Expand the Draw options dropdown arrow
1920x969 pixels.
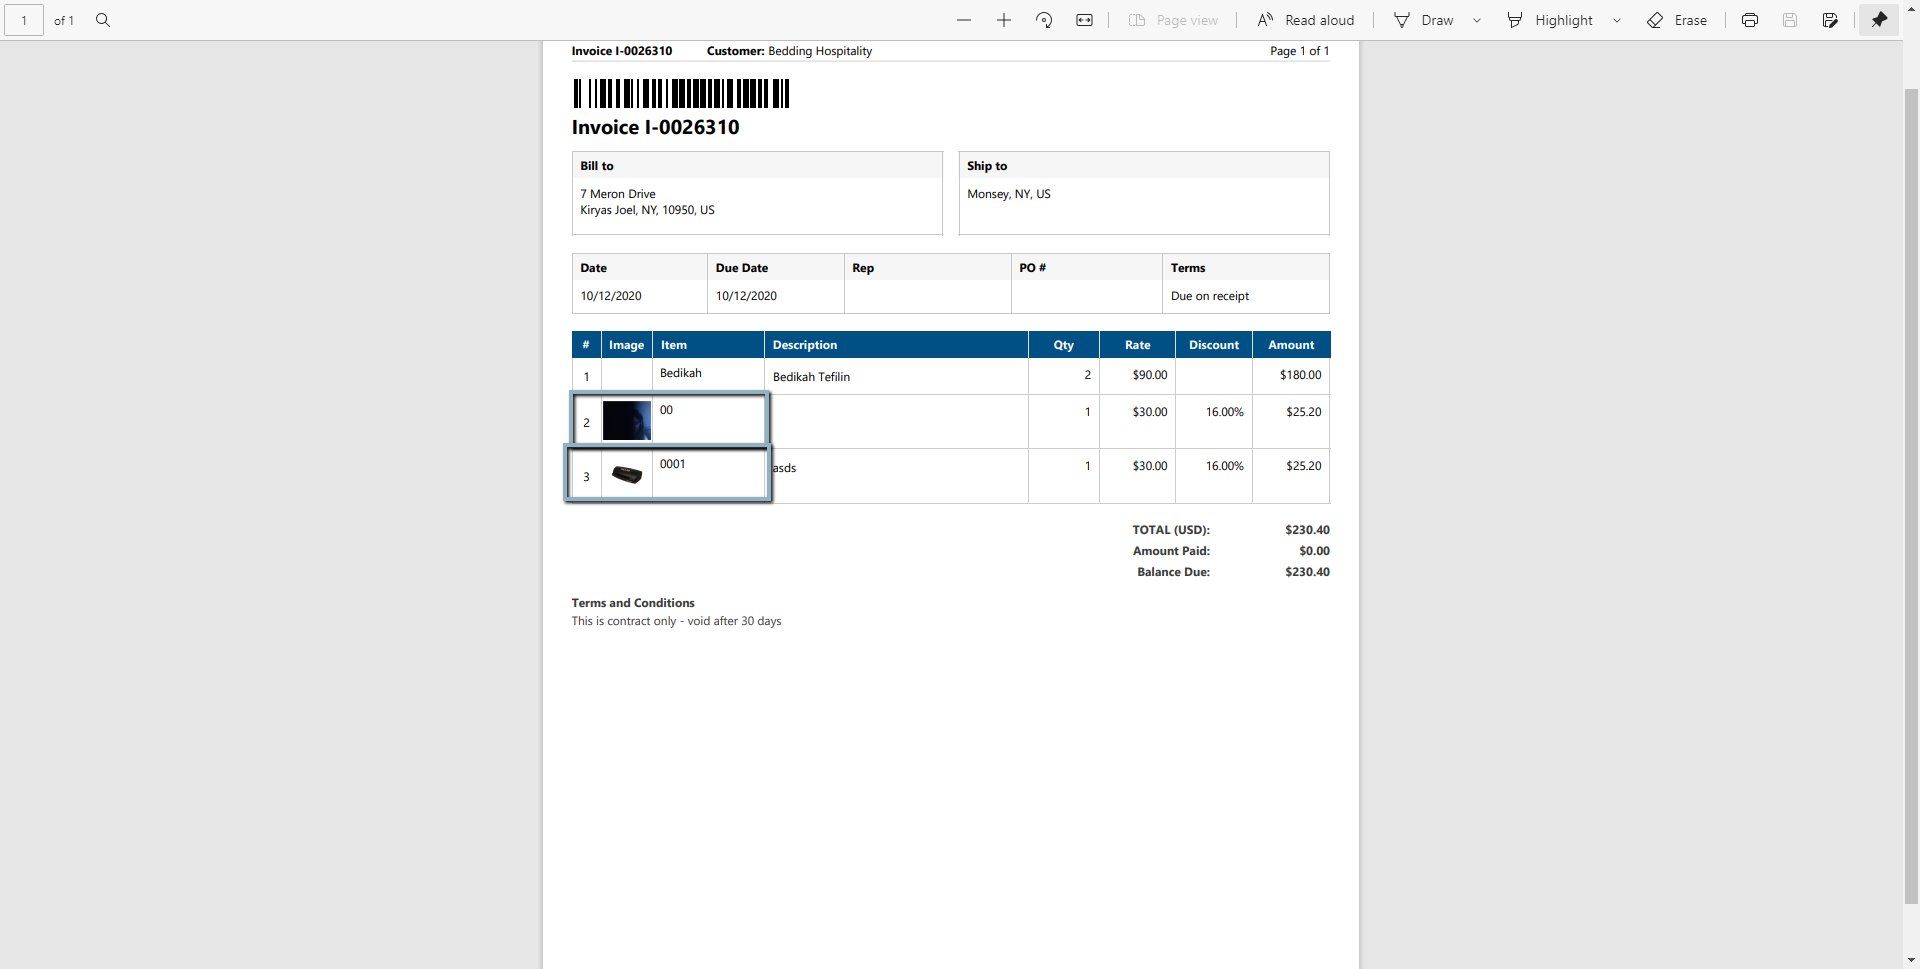coord(1477,20)
